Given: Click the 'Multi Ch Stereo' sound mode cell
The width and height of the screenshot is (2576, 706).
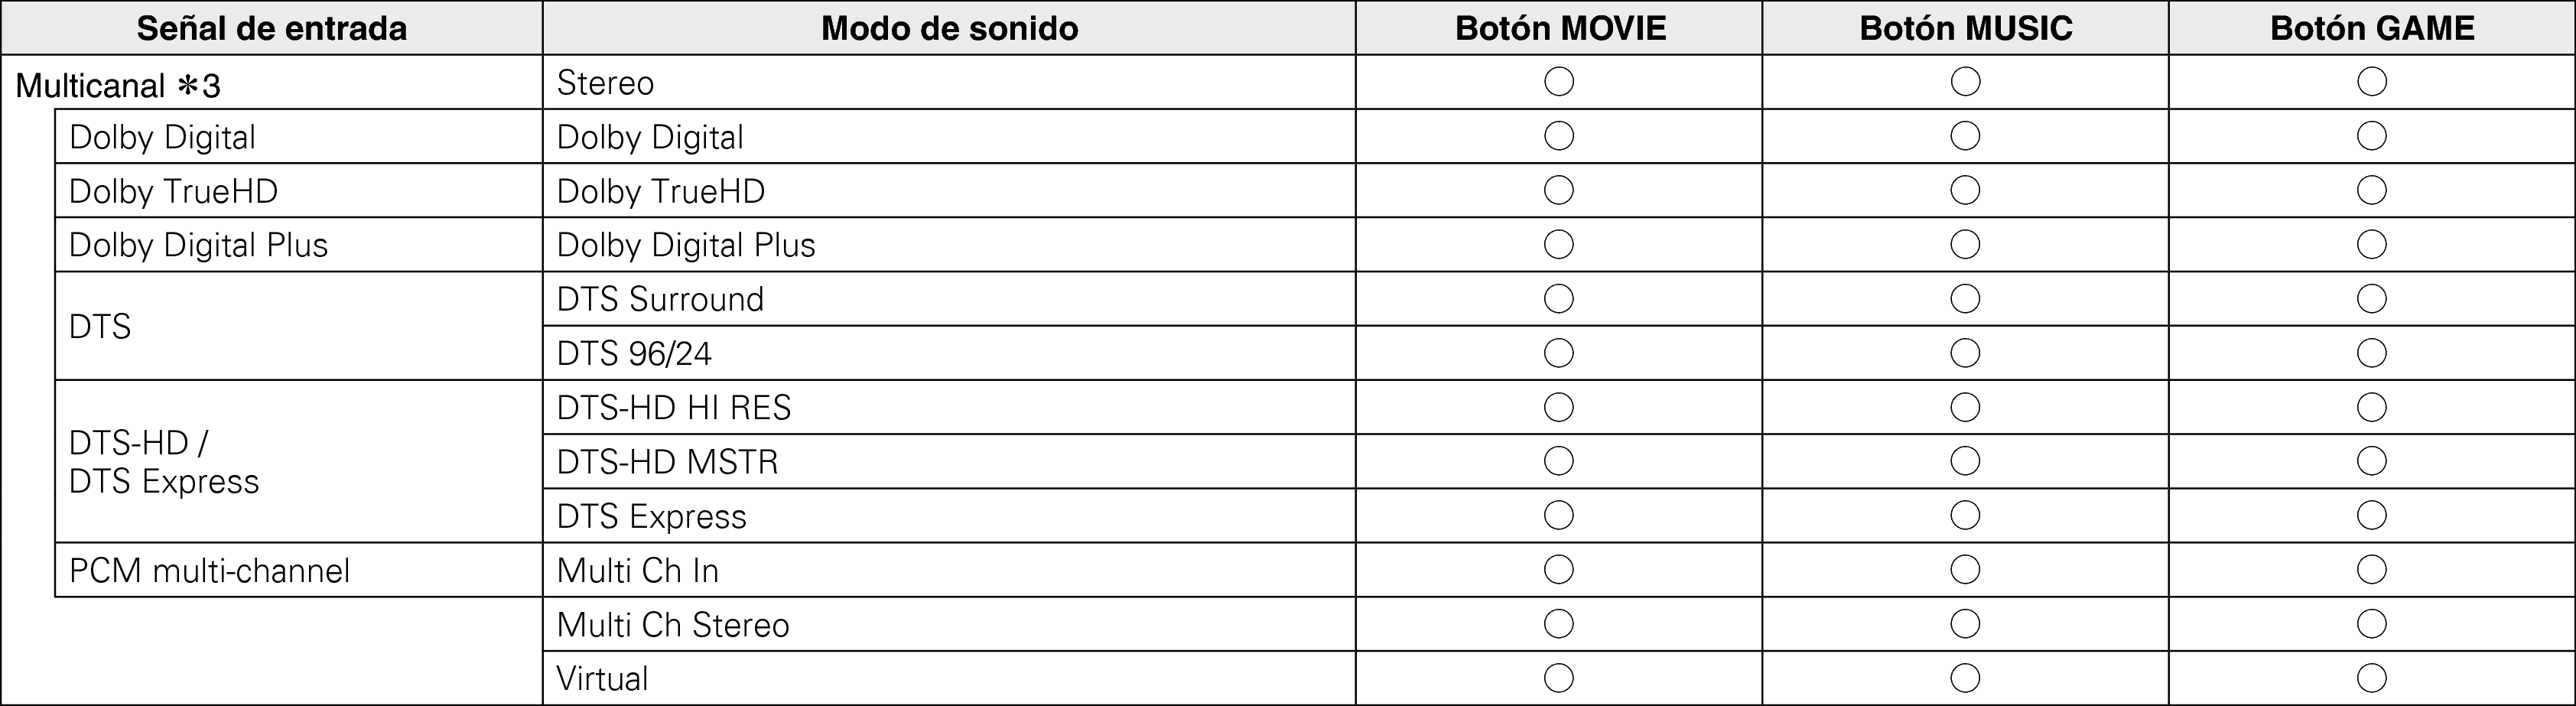Looking at the screenshot, I should point(673,625).
